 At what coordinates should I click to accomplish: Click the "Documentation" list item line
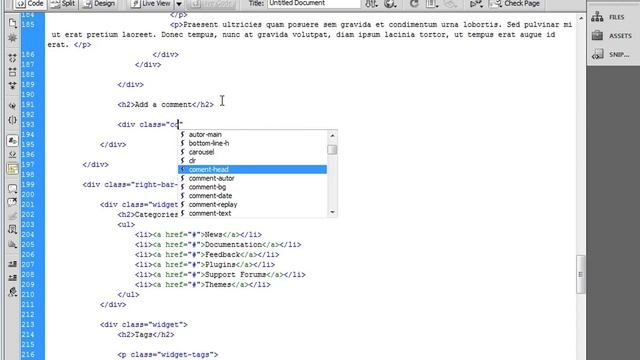click(x=218, y=244)
